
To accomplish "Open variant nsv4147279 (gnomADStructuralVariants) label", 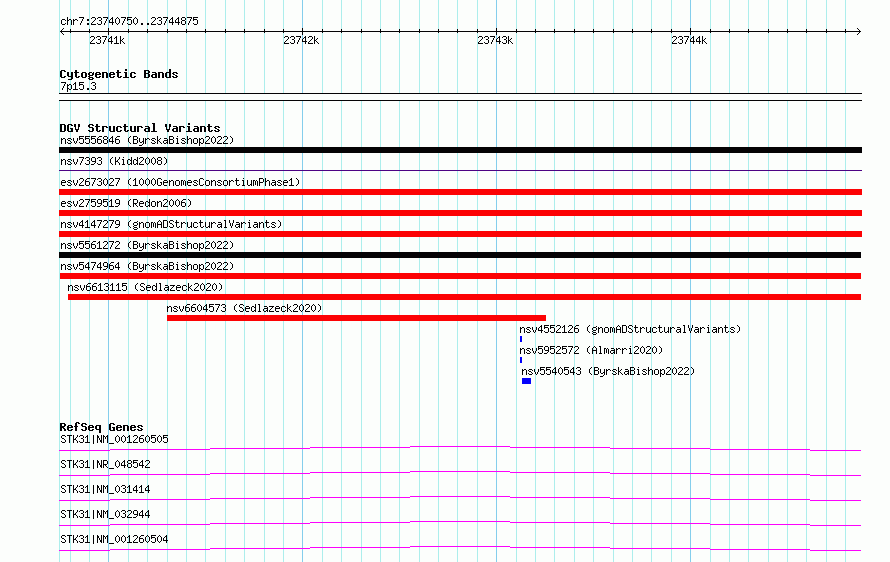I will tap(171, 224).
